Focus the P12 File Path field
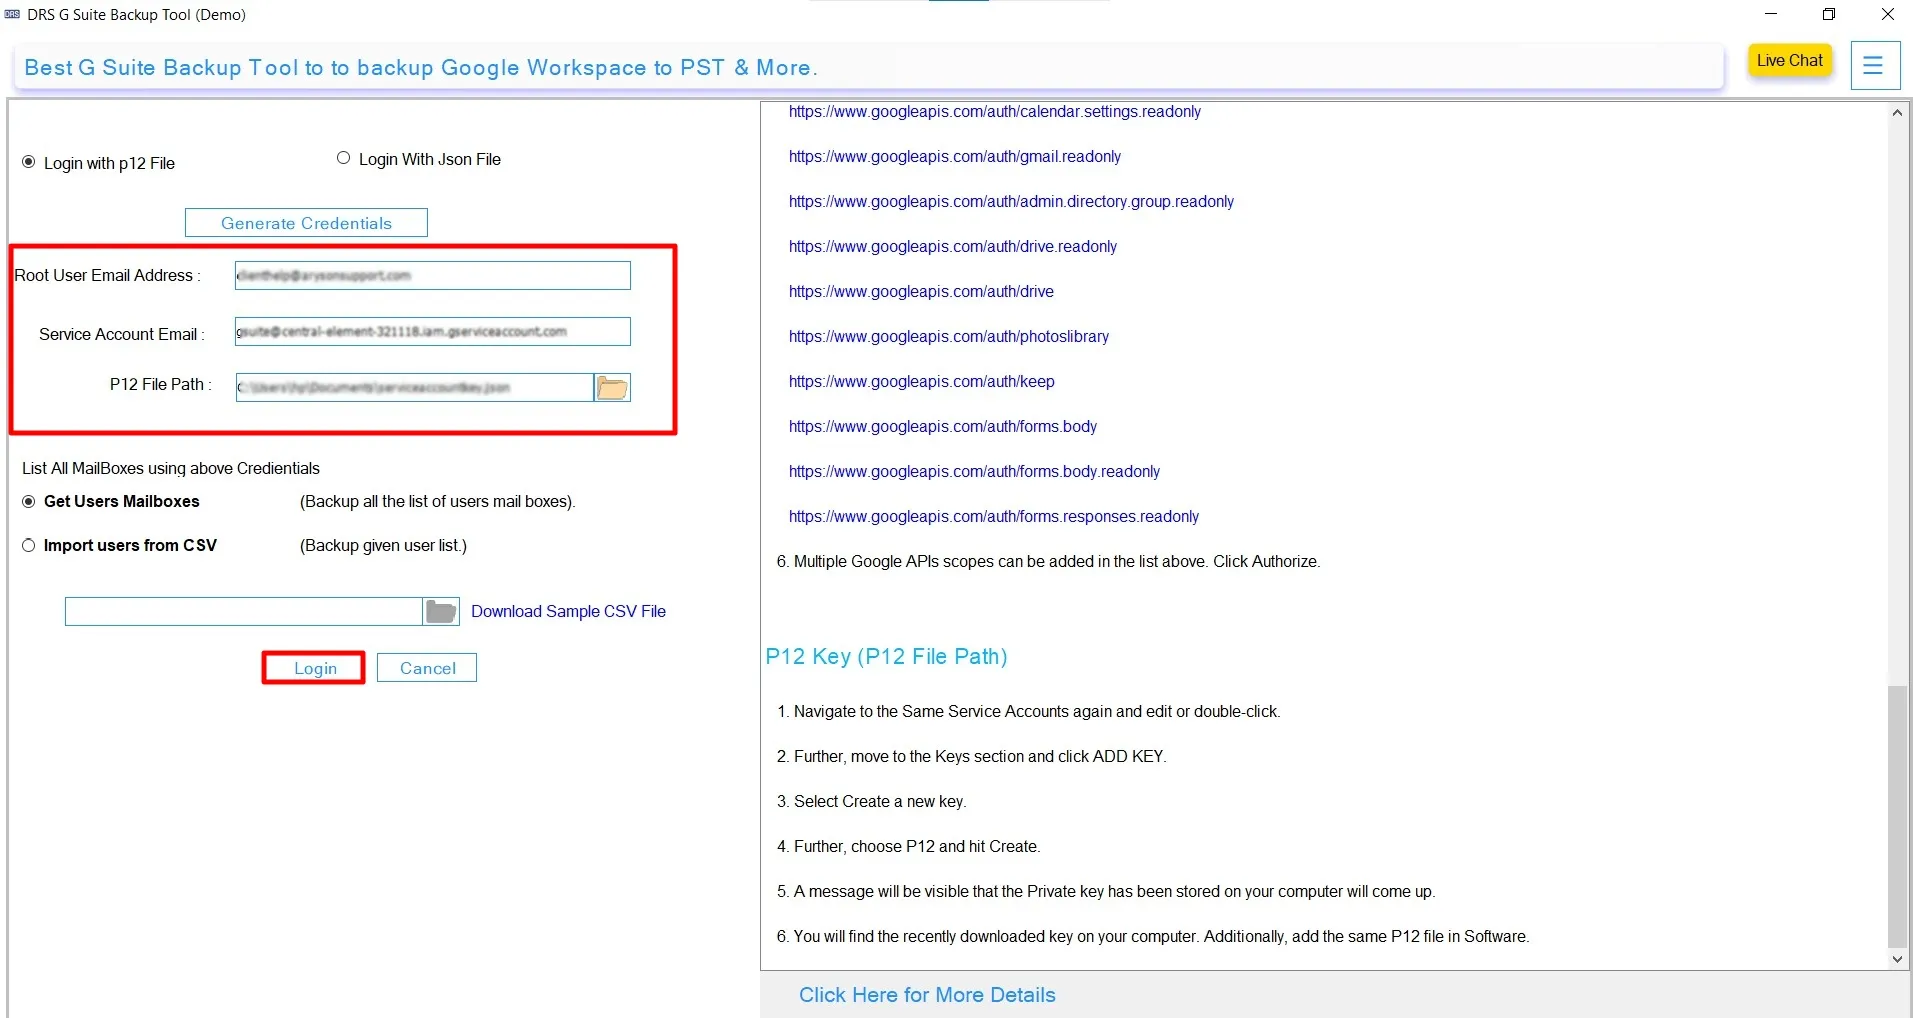 pyautogui.click(x=415, y=388)
